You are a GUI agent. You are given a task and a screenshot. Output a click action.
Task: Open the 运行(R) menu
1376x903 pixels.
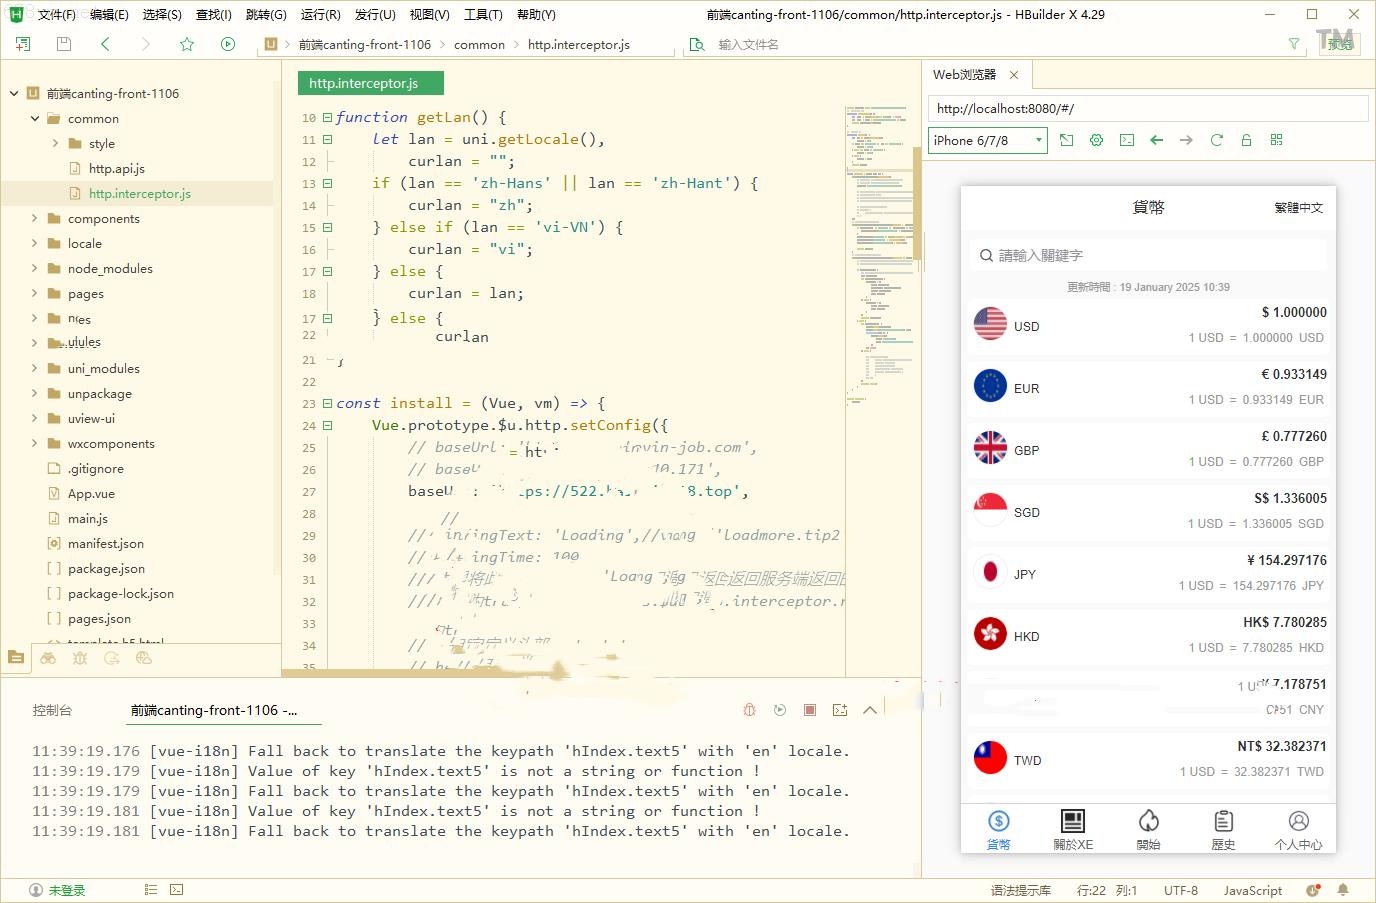[x=320, y=14]
